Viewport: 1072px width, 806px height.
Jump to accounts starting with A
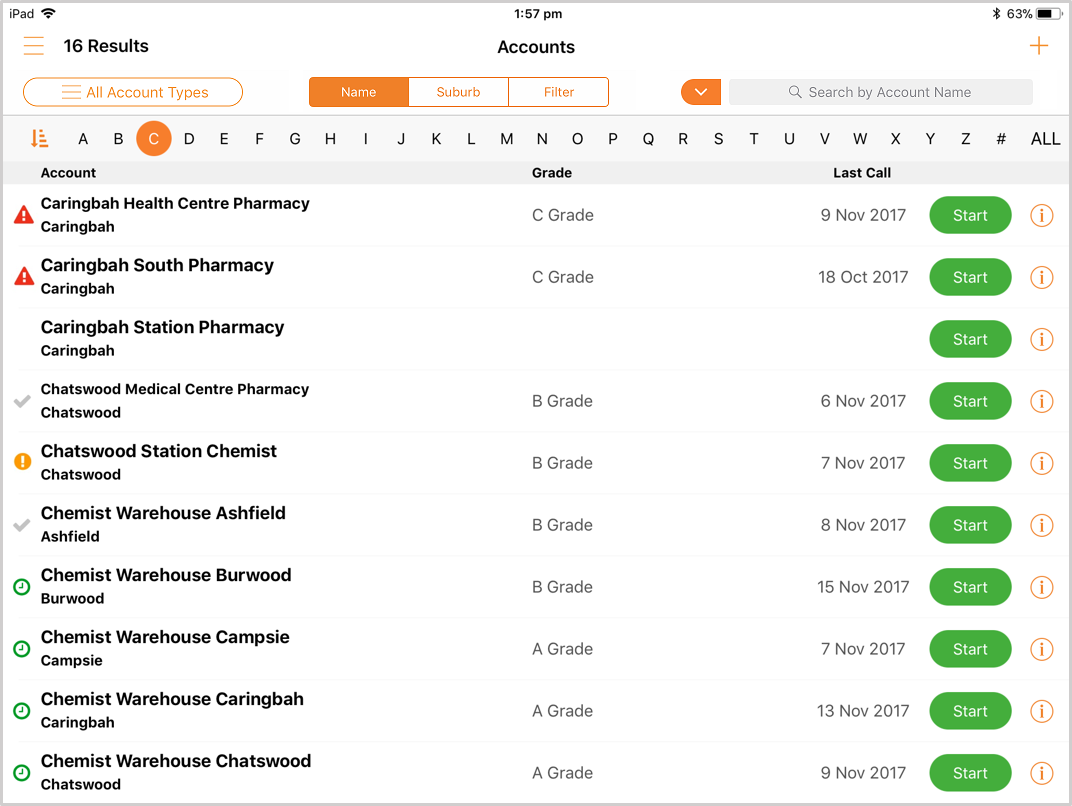coord(83,139)
